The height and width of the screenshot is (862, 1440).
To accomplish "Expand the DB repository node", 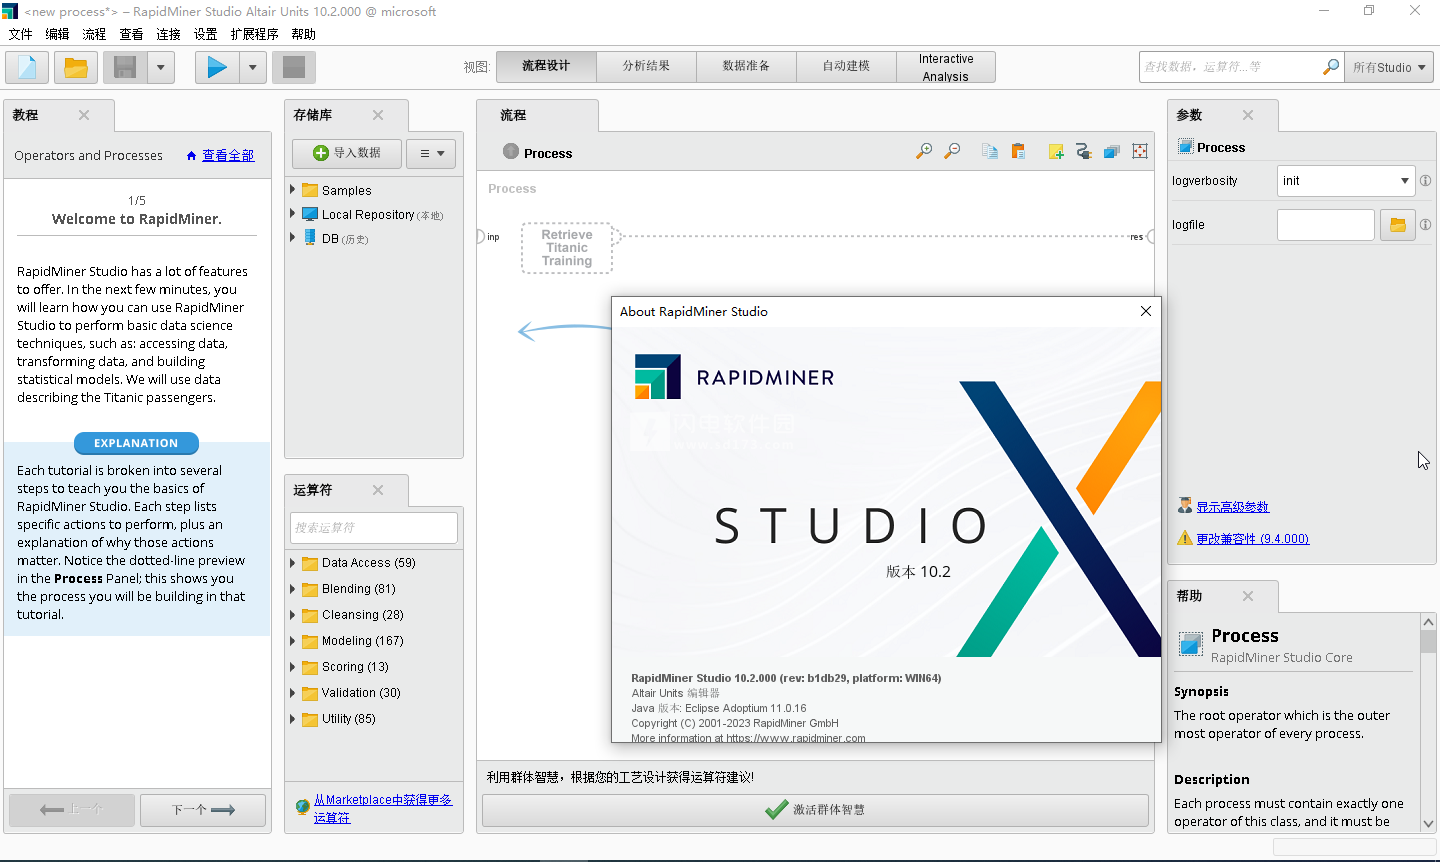I will point(293,238).
